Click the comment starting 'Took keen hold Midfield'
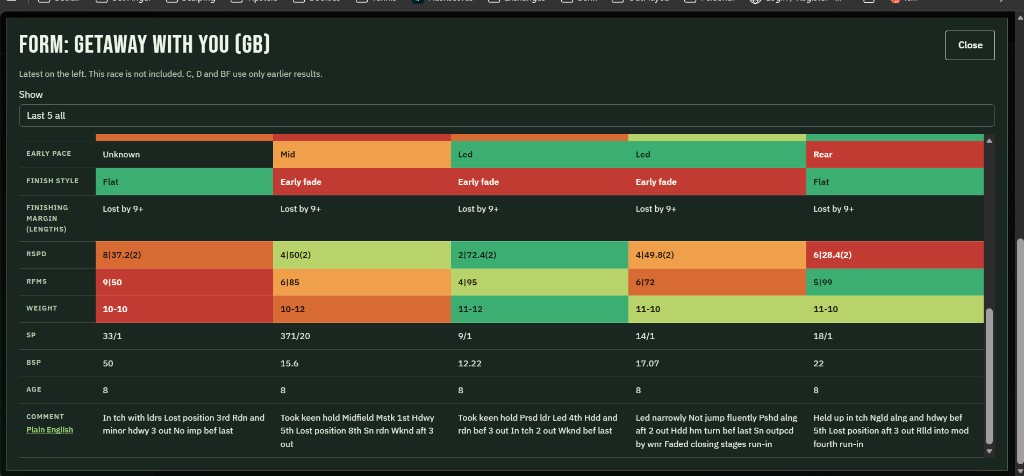1024x476 pixels. (357, 431)
